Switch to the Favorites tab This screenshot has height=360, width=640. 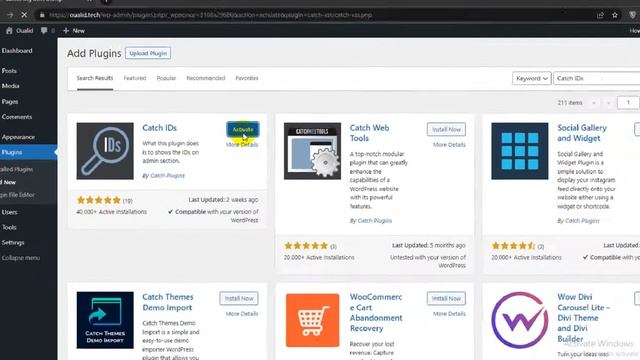pos(247,78)
